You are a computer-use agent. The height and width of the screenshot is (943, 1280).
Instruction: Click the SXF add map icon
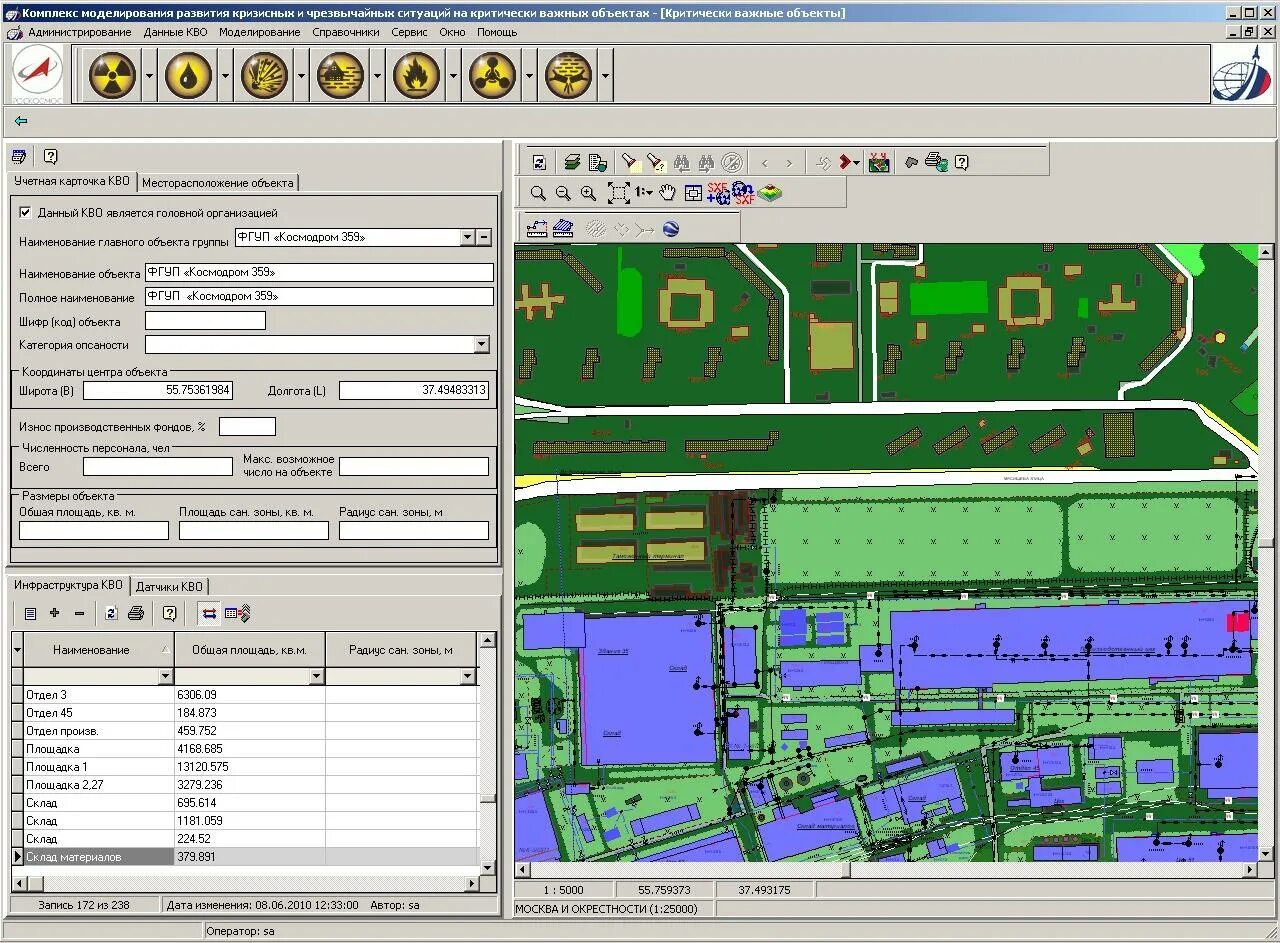718,193
